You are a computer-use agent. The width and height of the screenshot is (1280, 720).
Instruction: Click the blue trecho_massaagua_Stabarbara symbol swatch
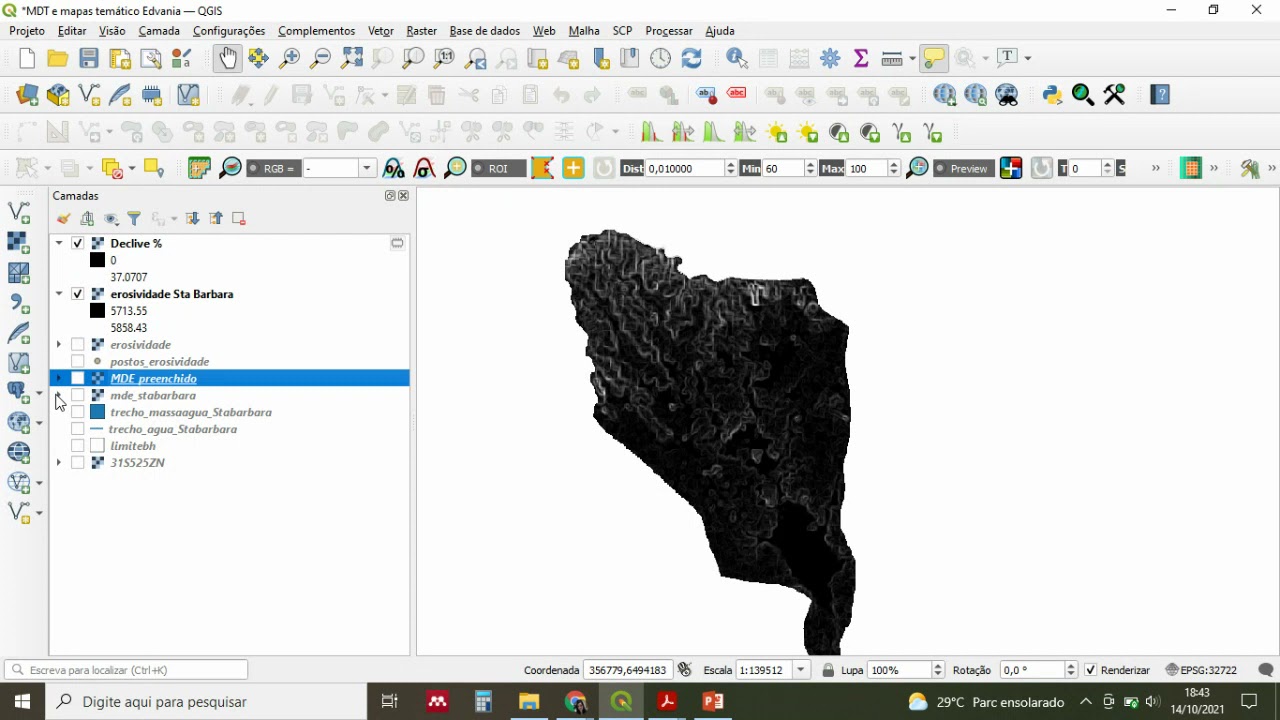97,412
